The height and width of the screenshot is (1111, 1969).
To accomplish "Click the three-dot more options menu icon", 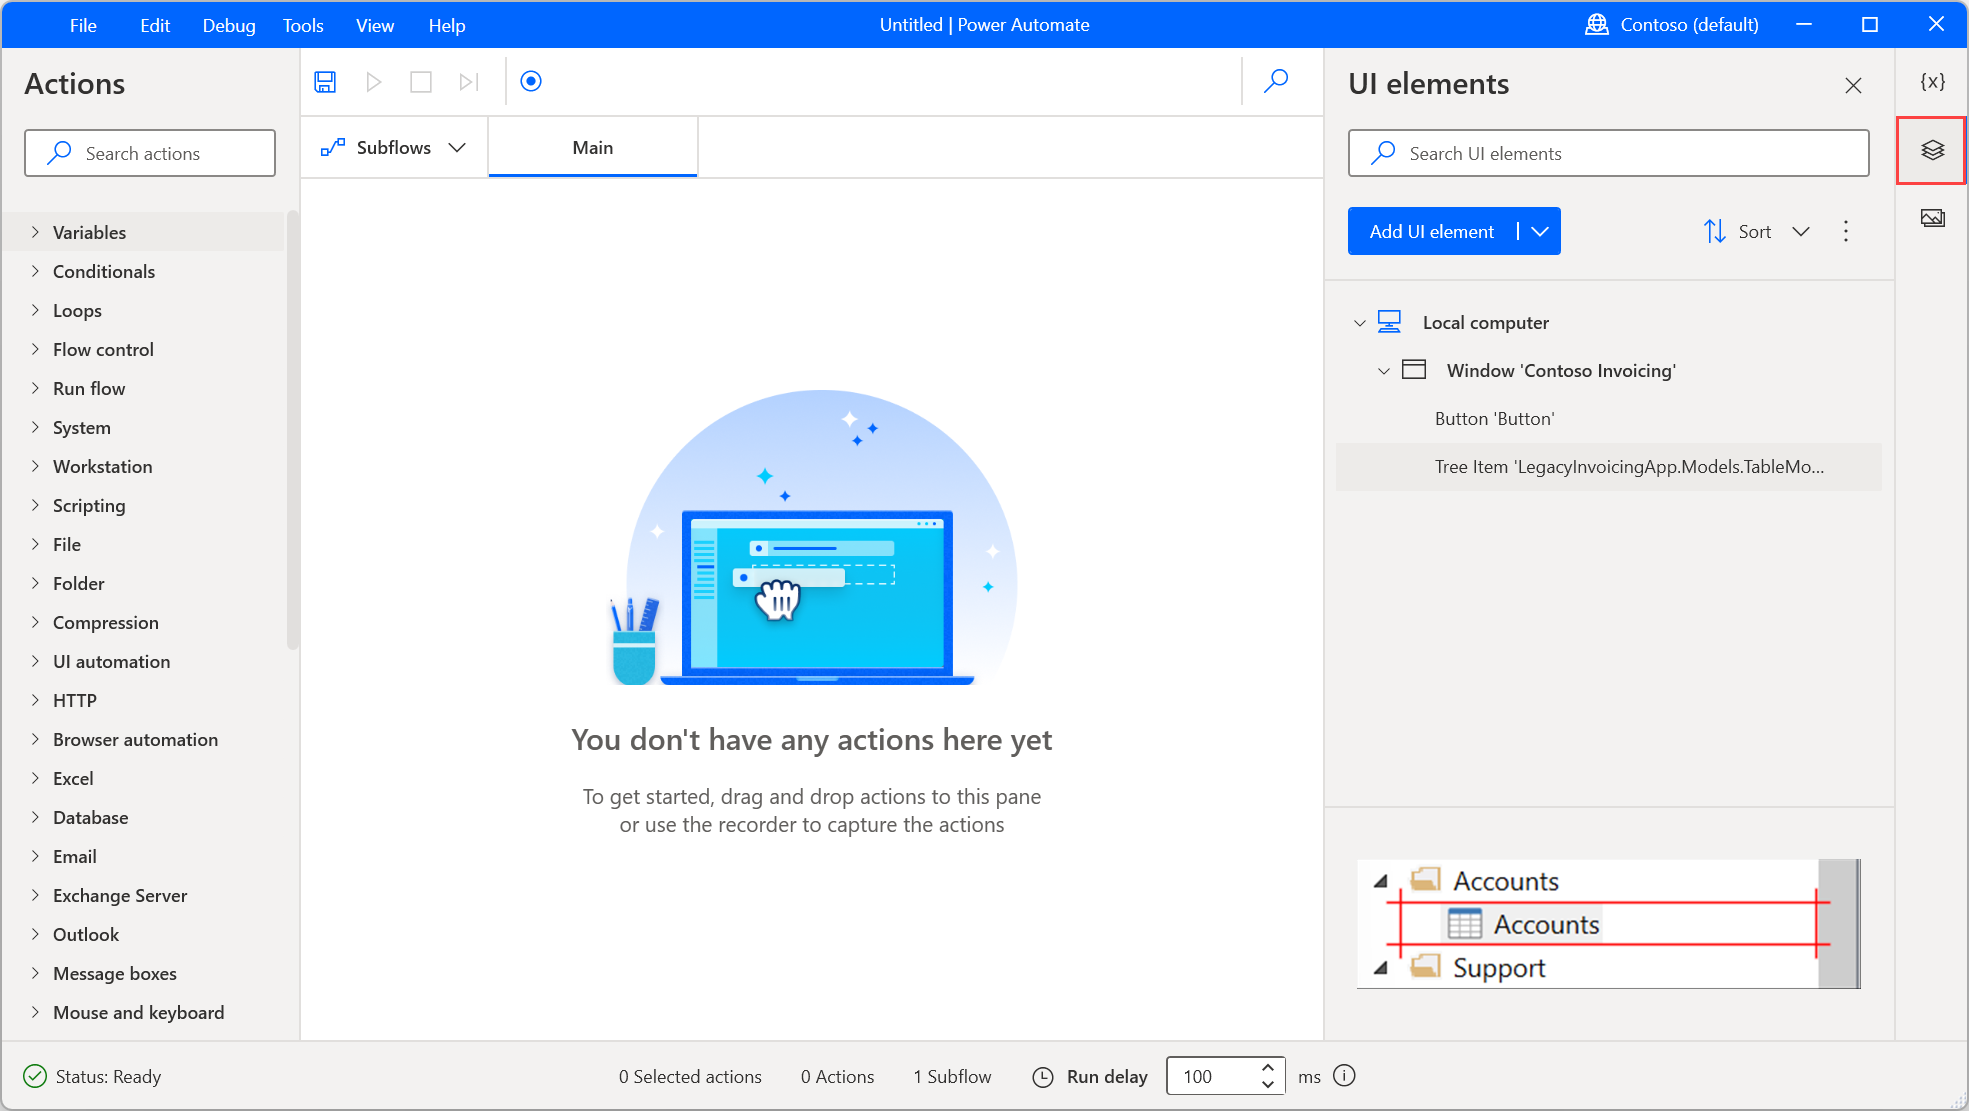I will click(1846, 231).
